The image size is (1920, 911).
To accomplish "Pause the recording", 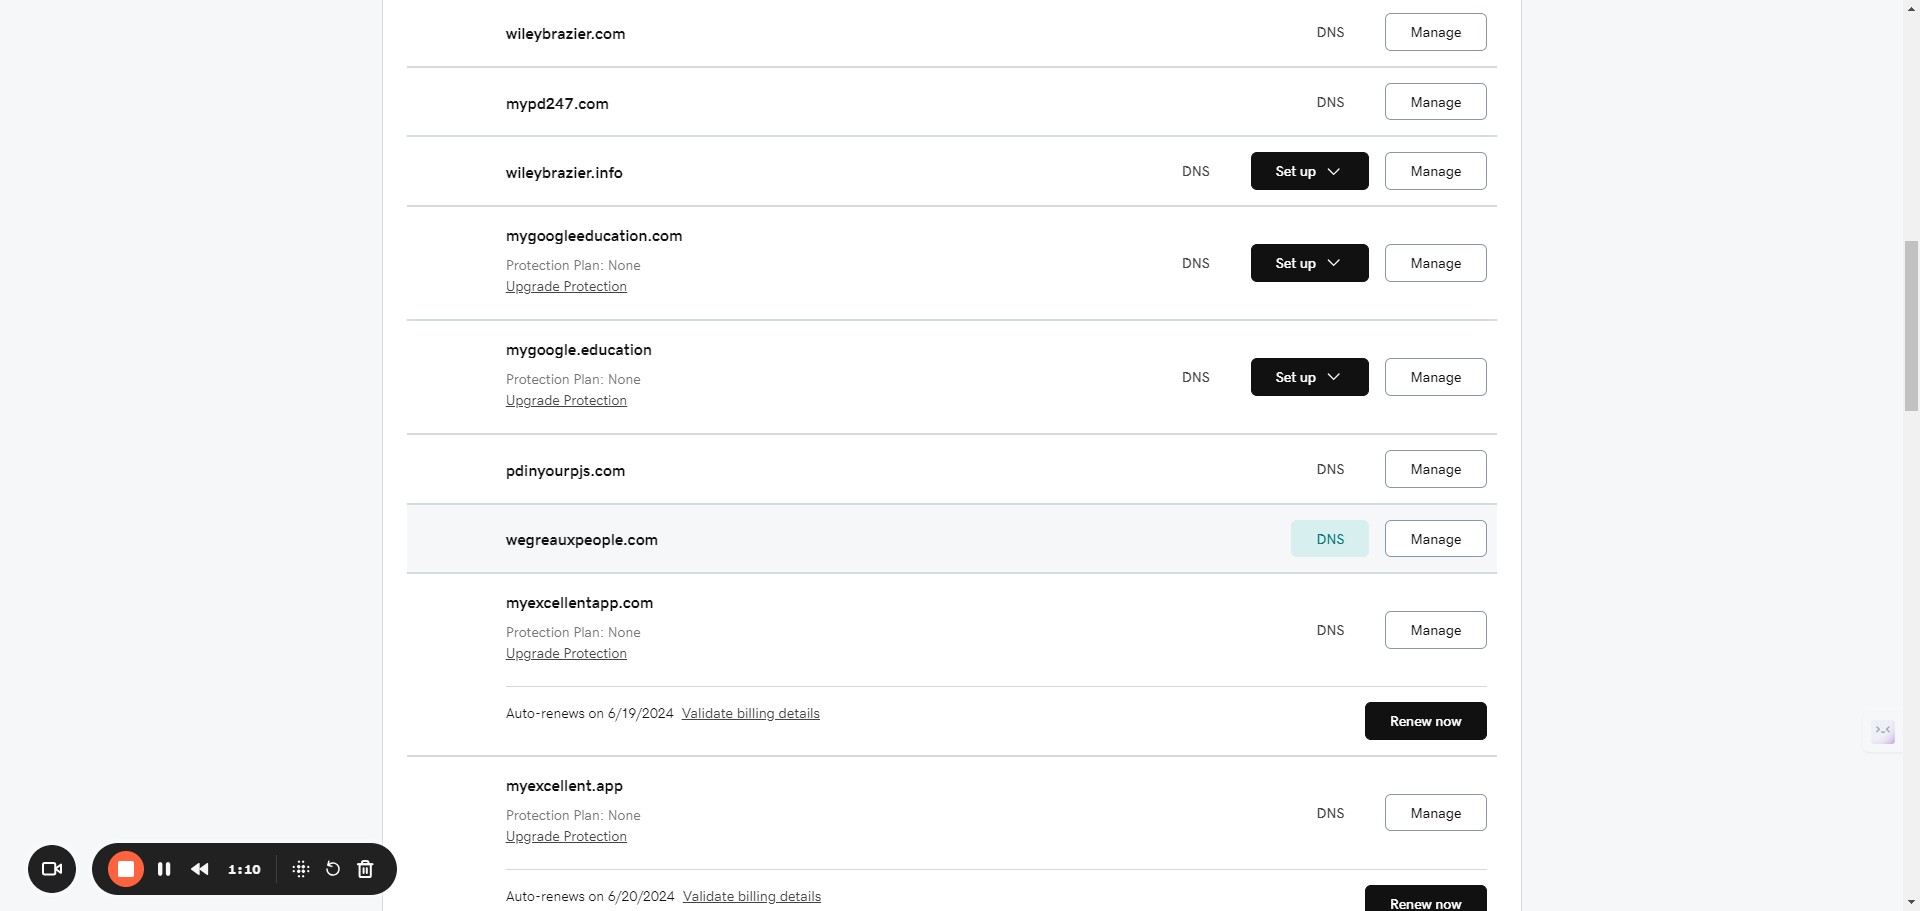I will click(164, 869).
